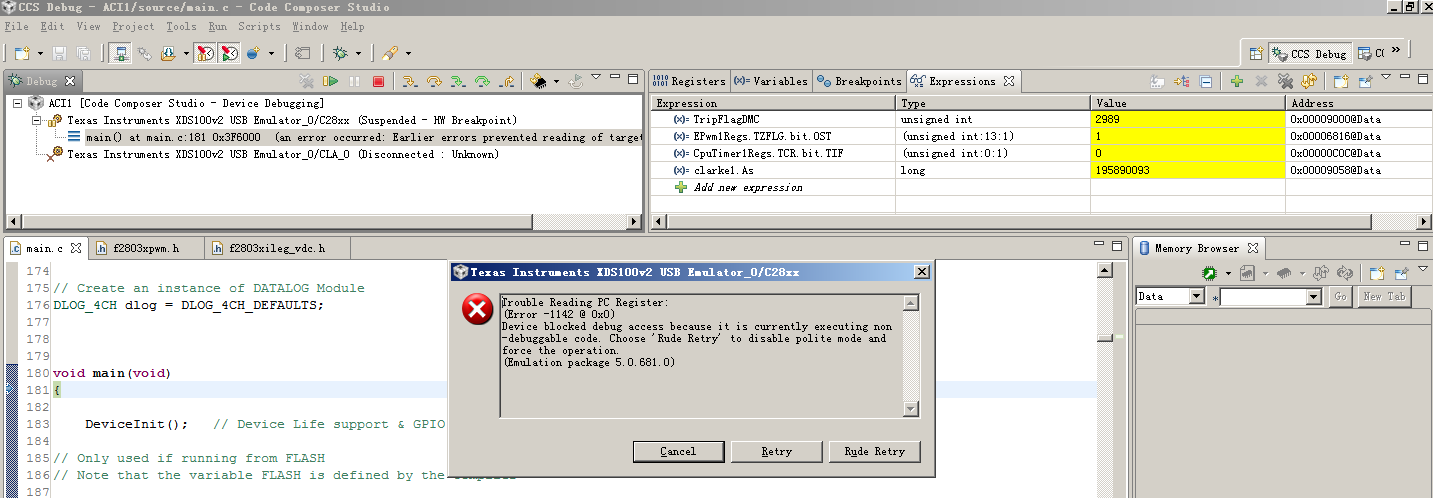The height and width of the screenshot is (498, 1433).
Task: Click Retry in the error dialog
Action: click(x=776, y=452)
